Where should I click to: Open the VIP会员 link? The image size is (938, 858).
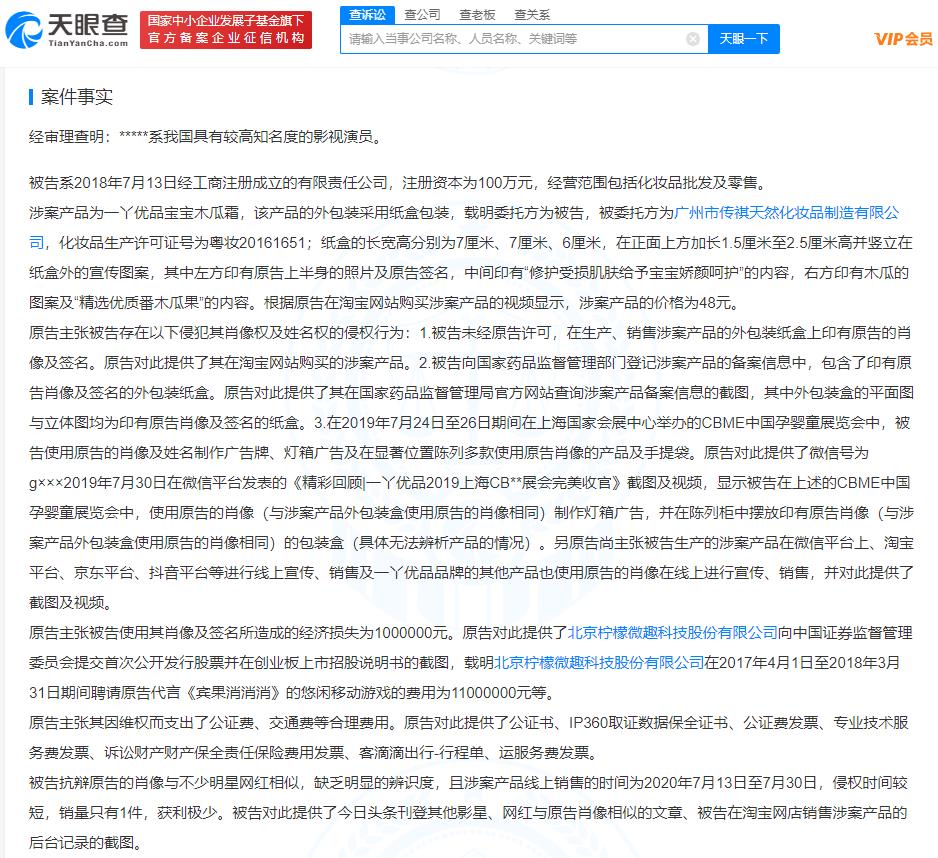click(x=903, y=39)
